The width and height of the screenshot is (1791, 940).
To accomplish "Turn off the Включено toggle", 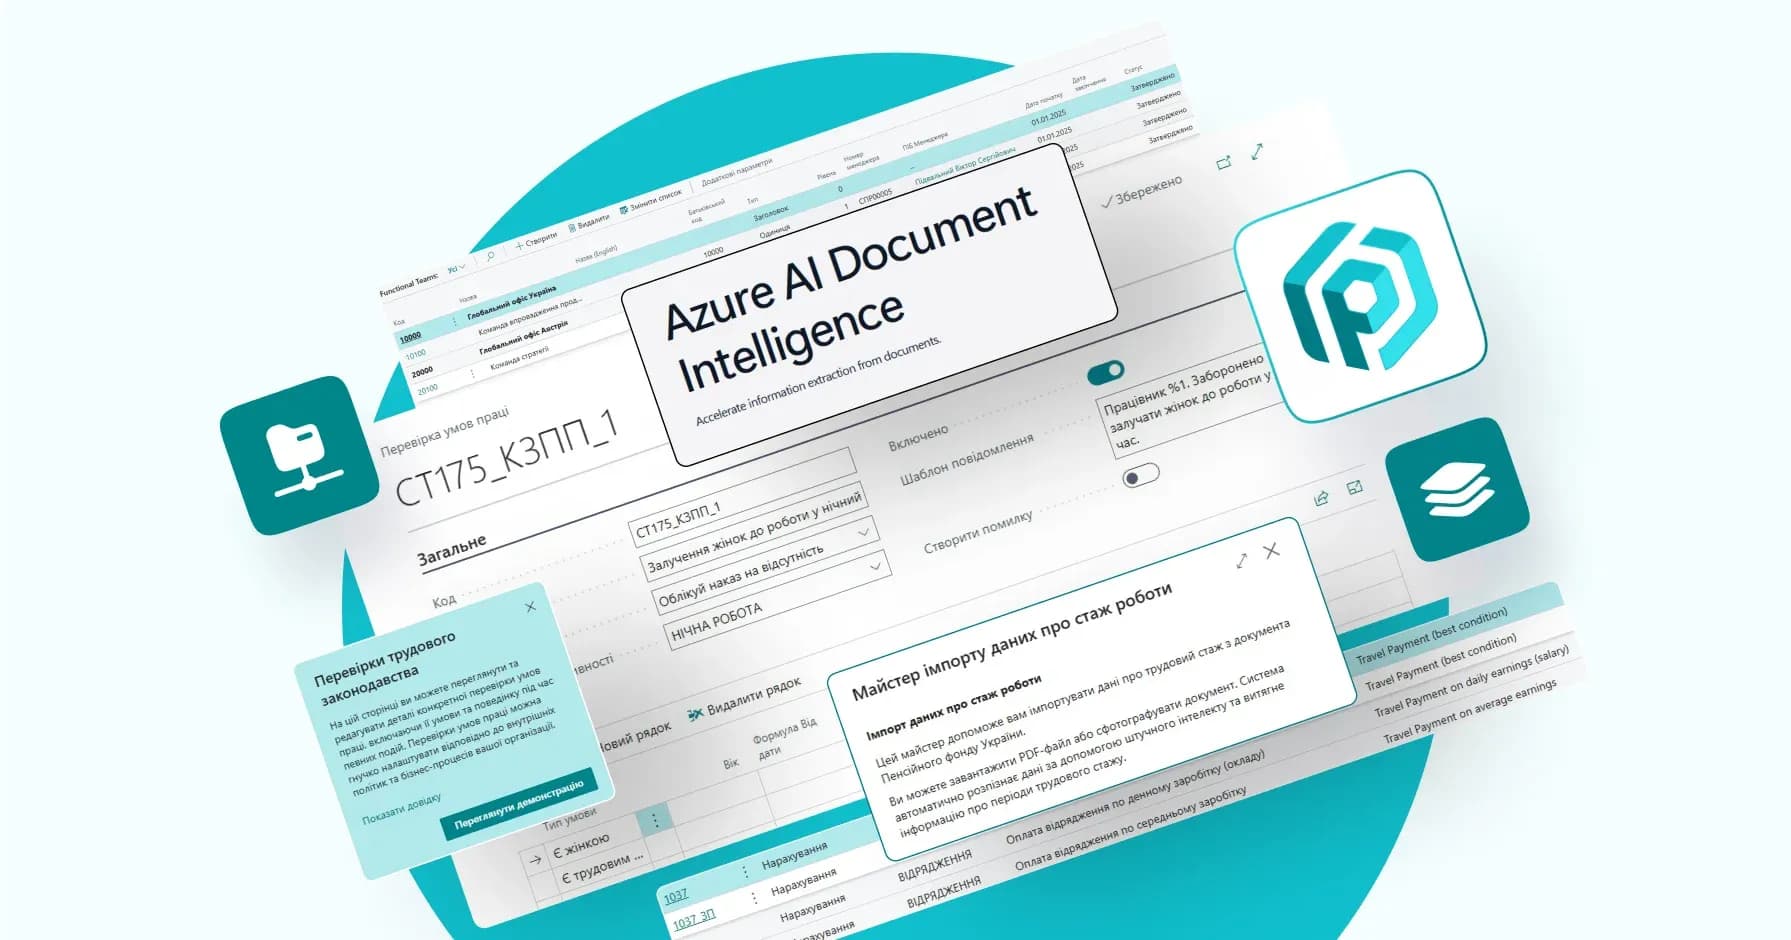I will tap(1106, 372).
